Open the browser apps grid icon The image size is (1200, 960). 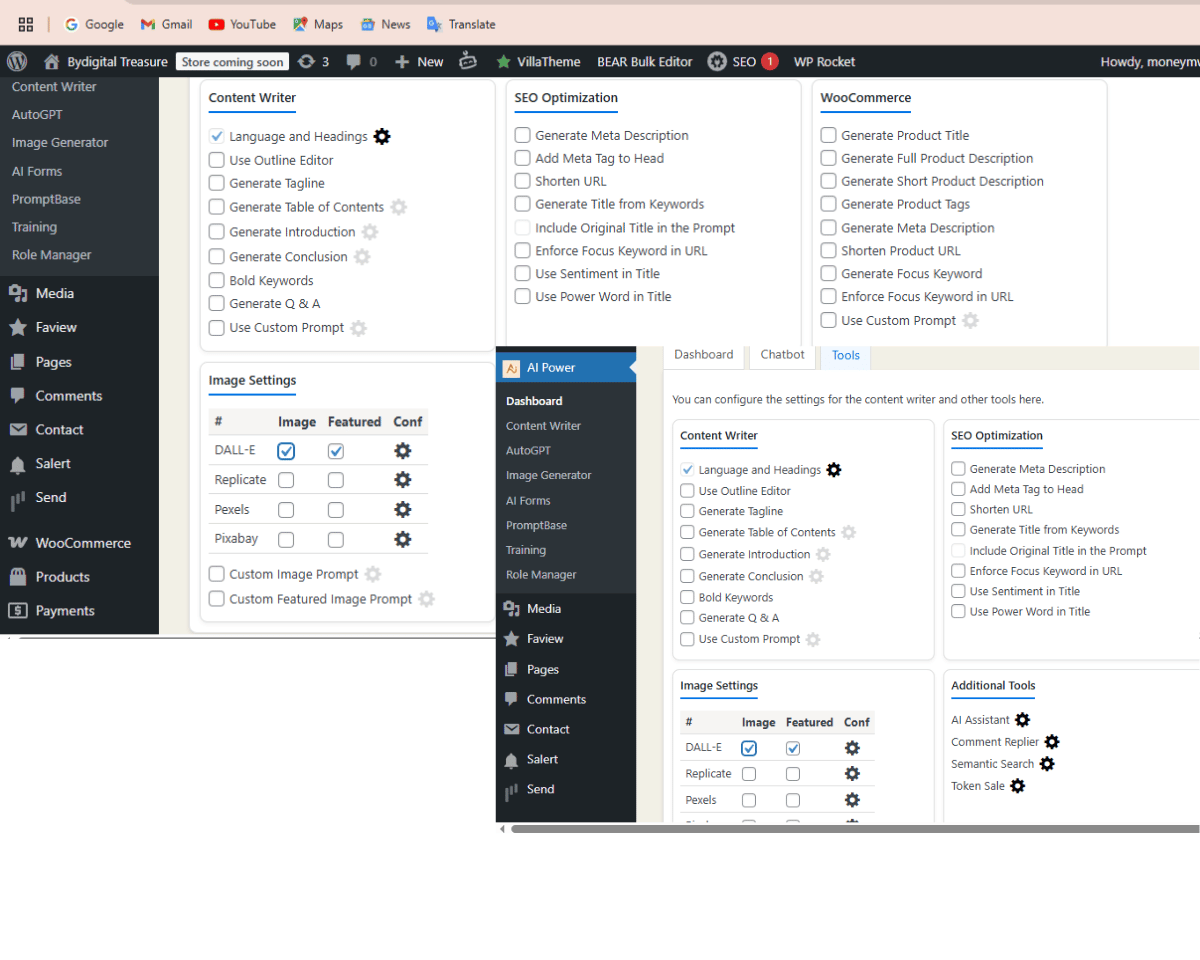[x=26, y=24]
